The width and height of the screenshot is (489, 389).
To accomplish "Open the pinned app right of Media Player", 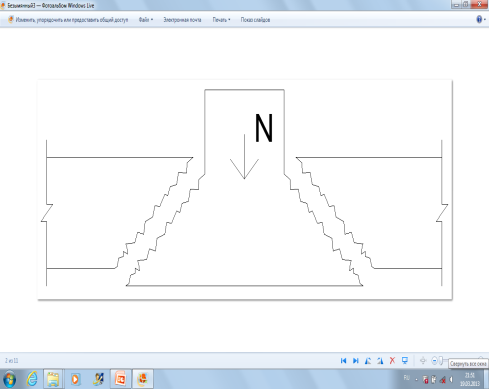I will coord(98,379).
